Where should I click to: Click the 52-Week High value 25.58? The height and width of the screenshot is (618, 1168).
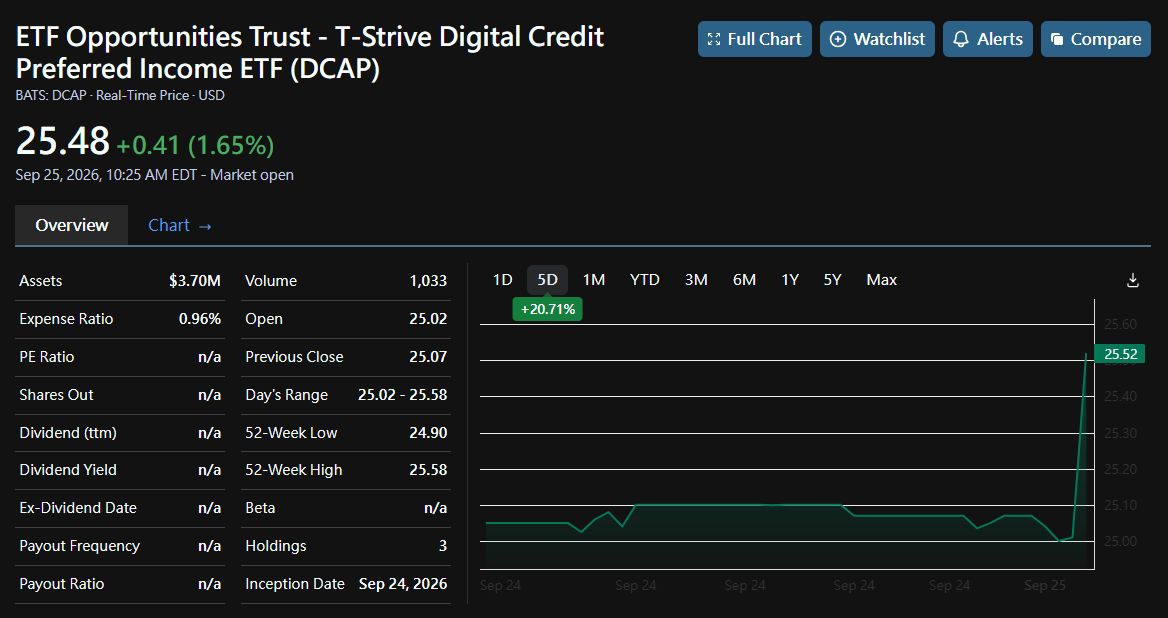coord(428,470)
